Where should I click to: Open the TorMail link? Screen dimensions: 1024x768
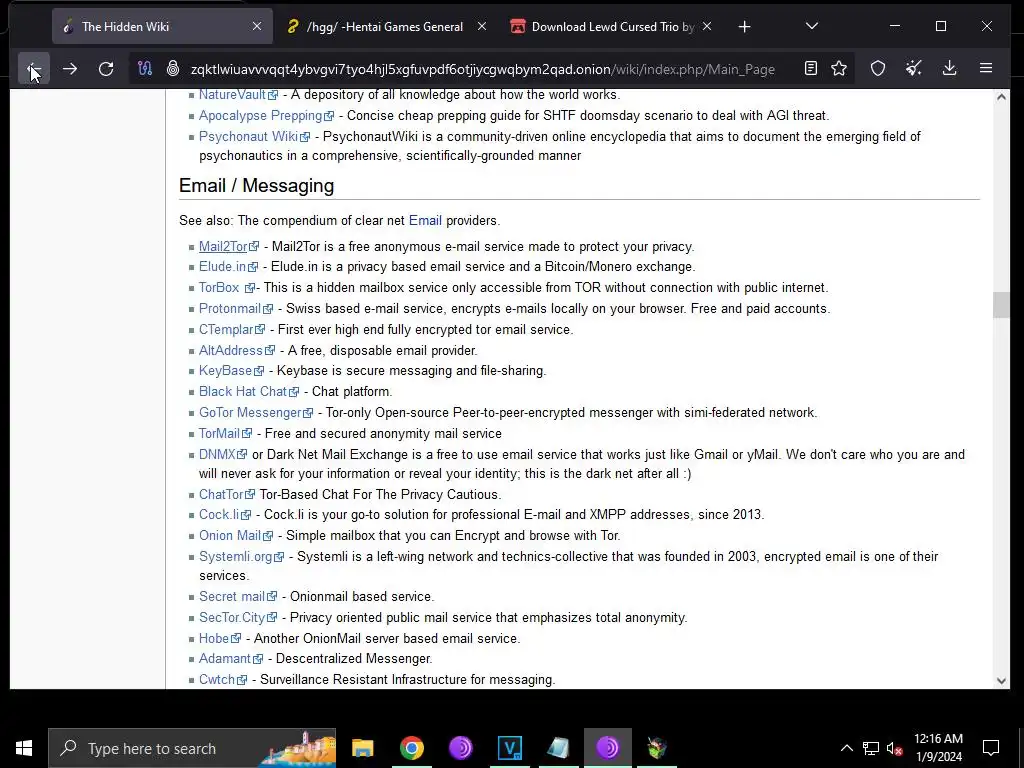click(225, 434)
